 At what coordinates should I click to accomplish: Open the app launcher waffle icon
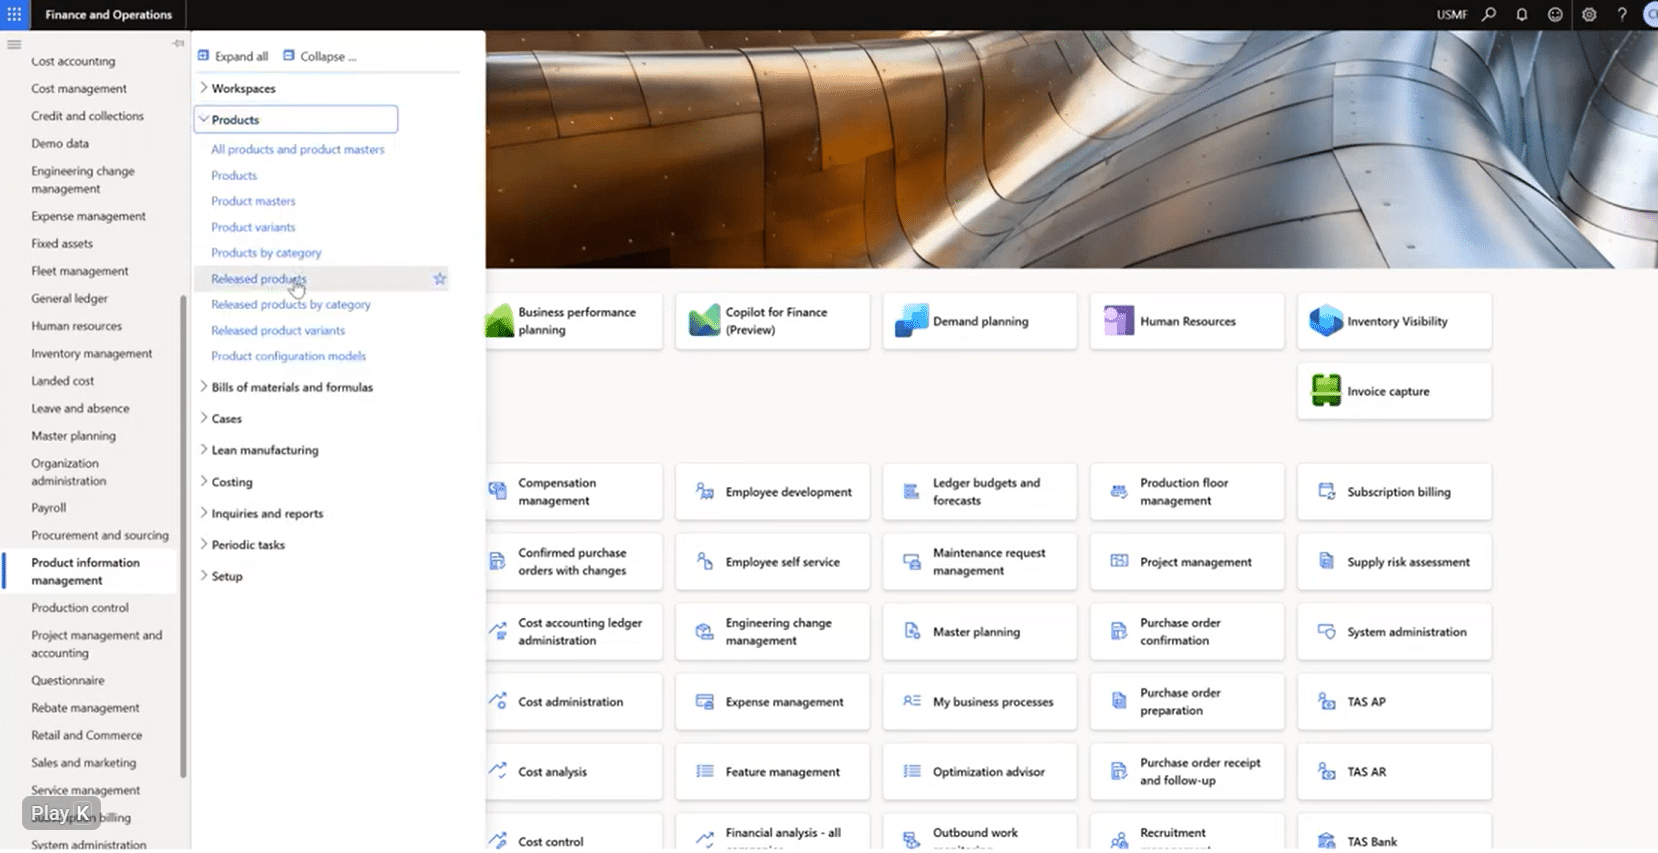14,15
